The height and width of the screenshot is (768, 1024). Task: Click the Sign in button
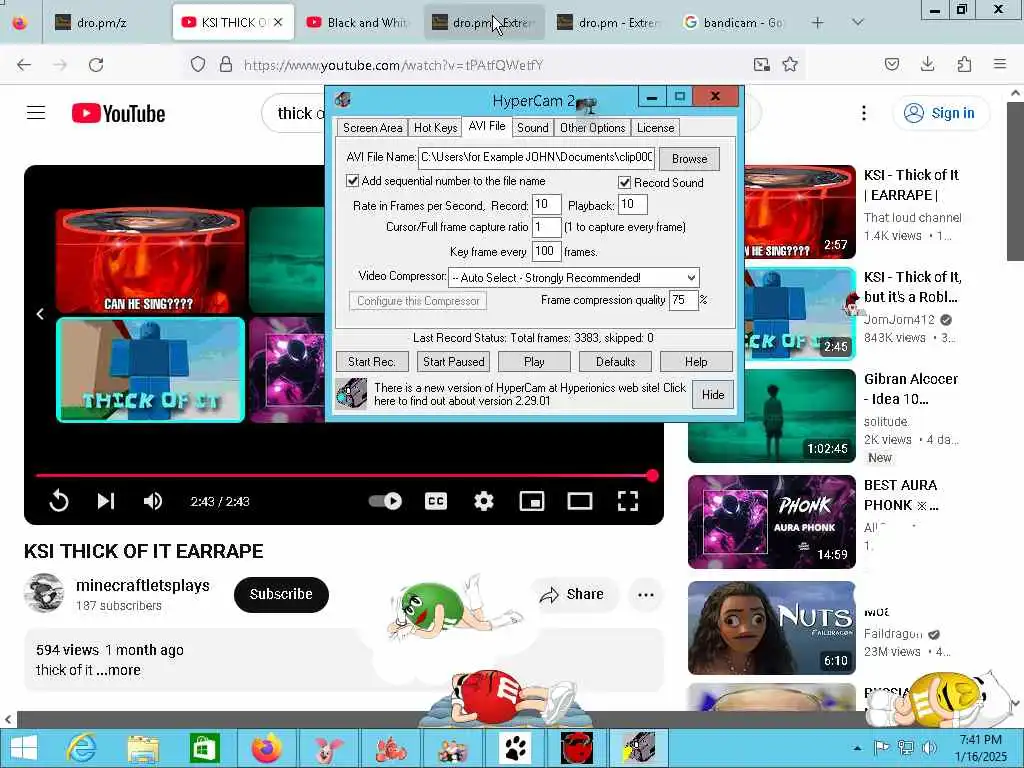(x=940, y=113)
